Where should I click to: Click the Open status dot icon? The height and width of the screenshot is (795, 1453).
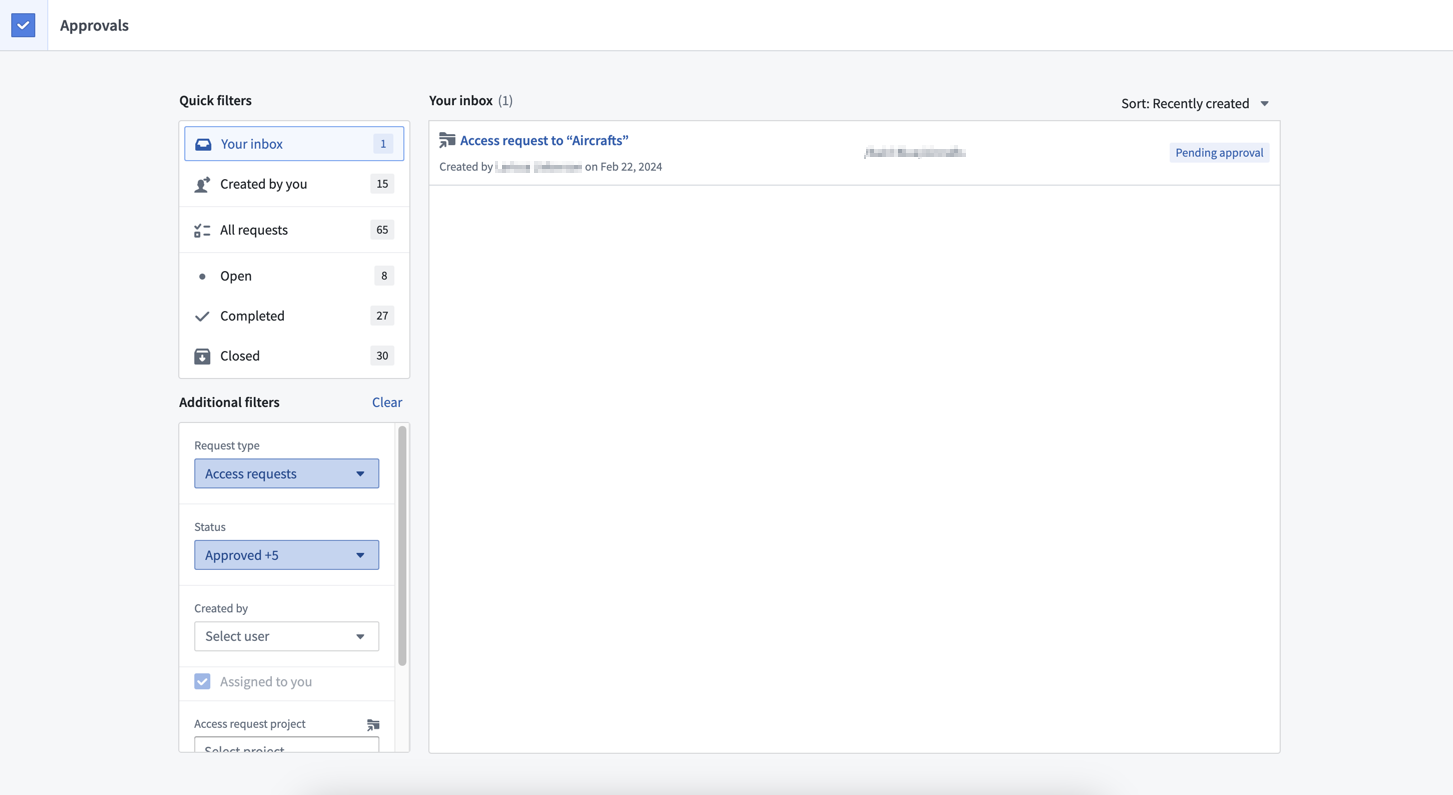pyautogui.click(x=202, y=276)
